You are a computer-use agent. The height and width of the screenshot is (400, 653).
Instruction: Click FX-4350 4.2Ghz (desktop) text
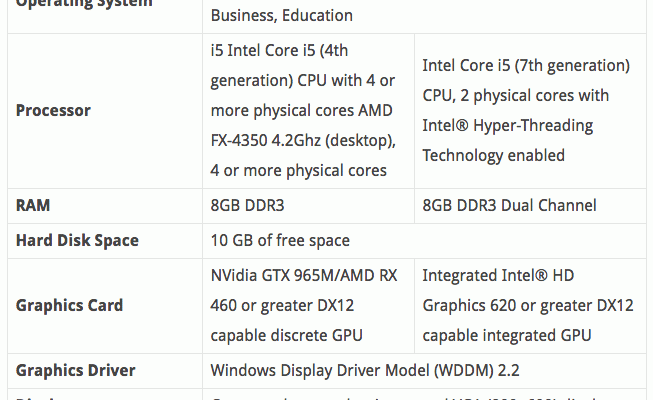tap(303, 140)
